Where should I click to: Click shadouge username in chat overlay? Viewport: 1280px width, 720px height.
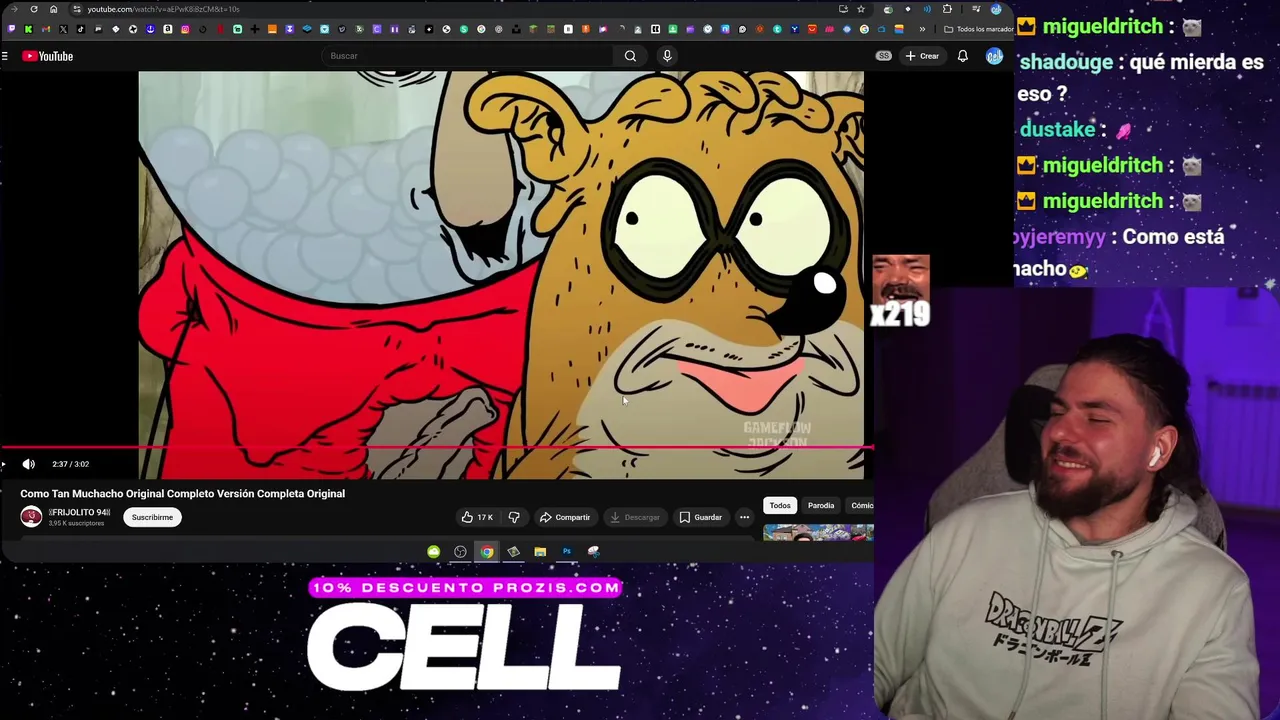[x=1066, y=62]
